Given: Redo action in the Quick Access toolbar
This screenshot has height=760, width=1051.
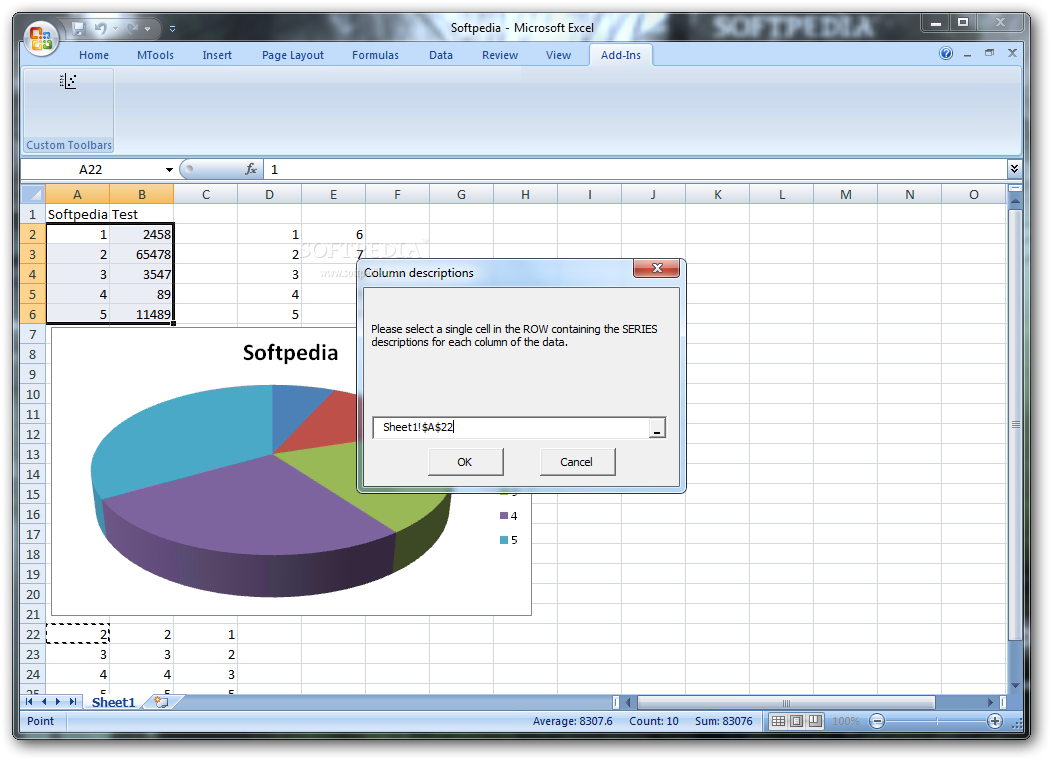Looking at the screenshot, I should [133, 28].
